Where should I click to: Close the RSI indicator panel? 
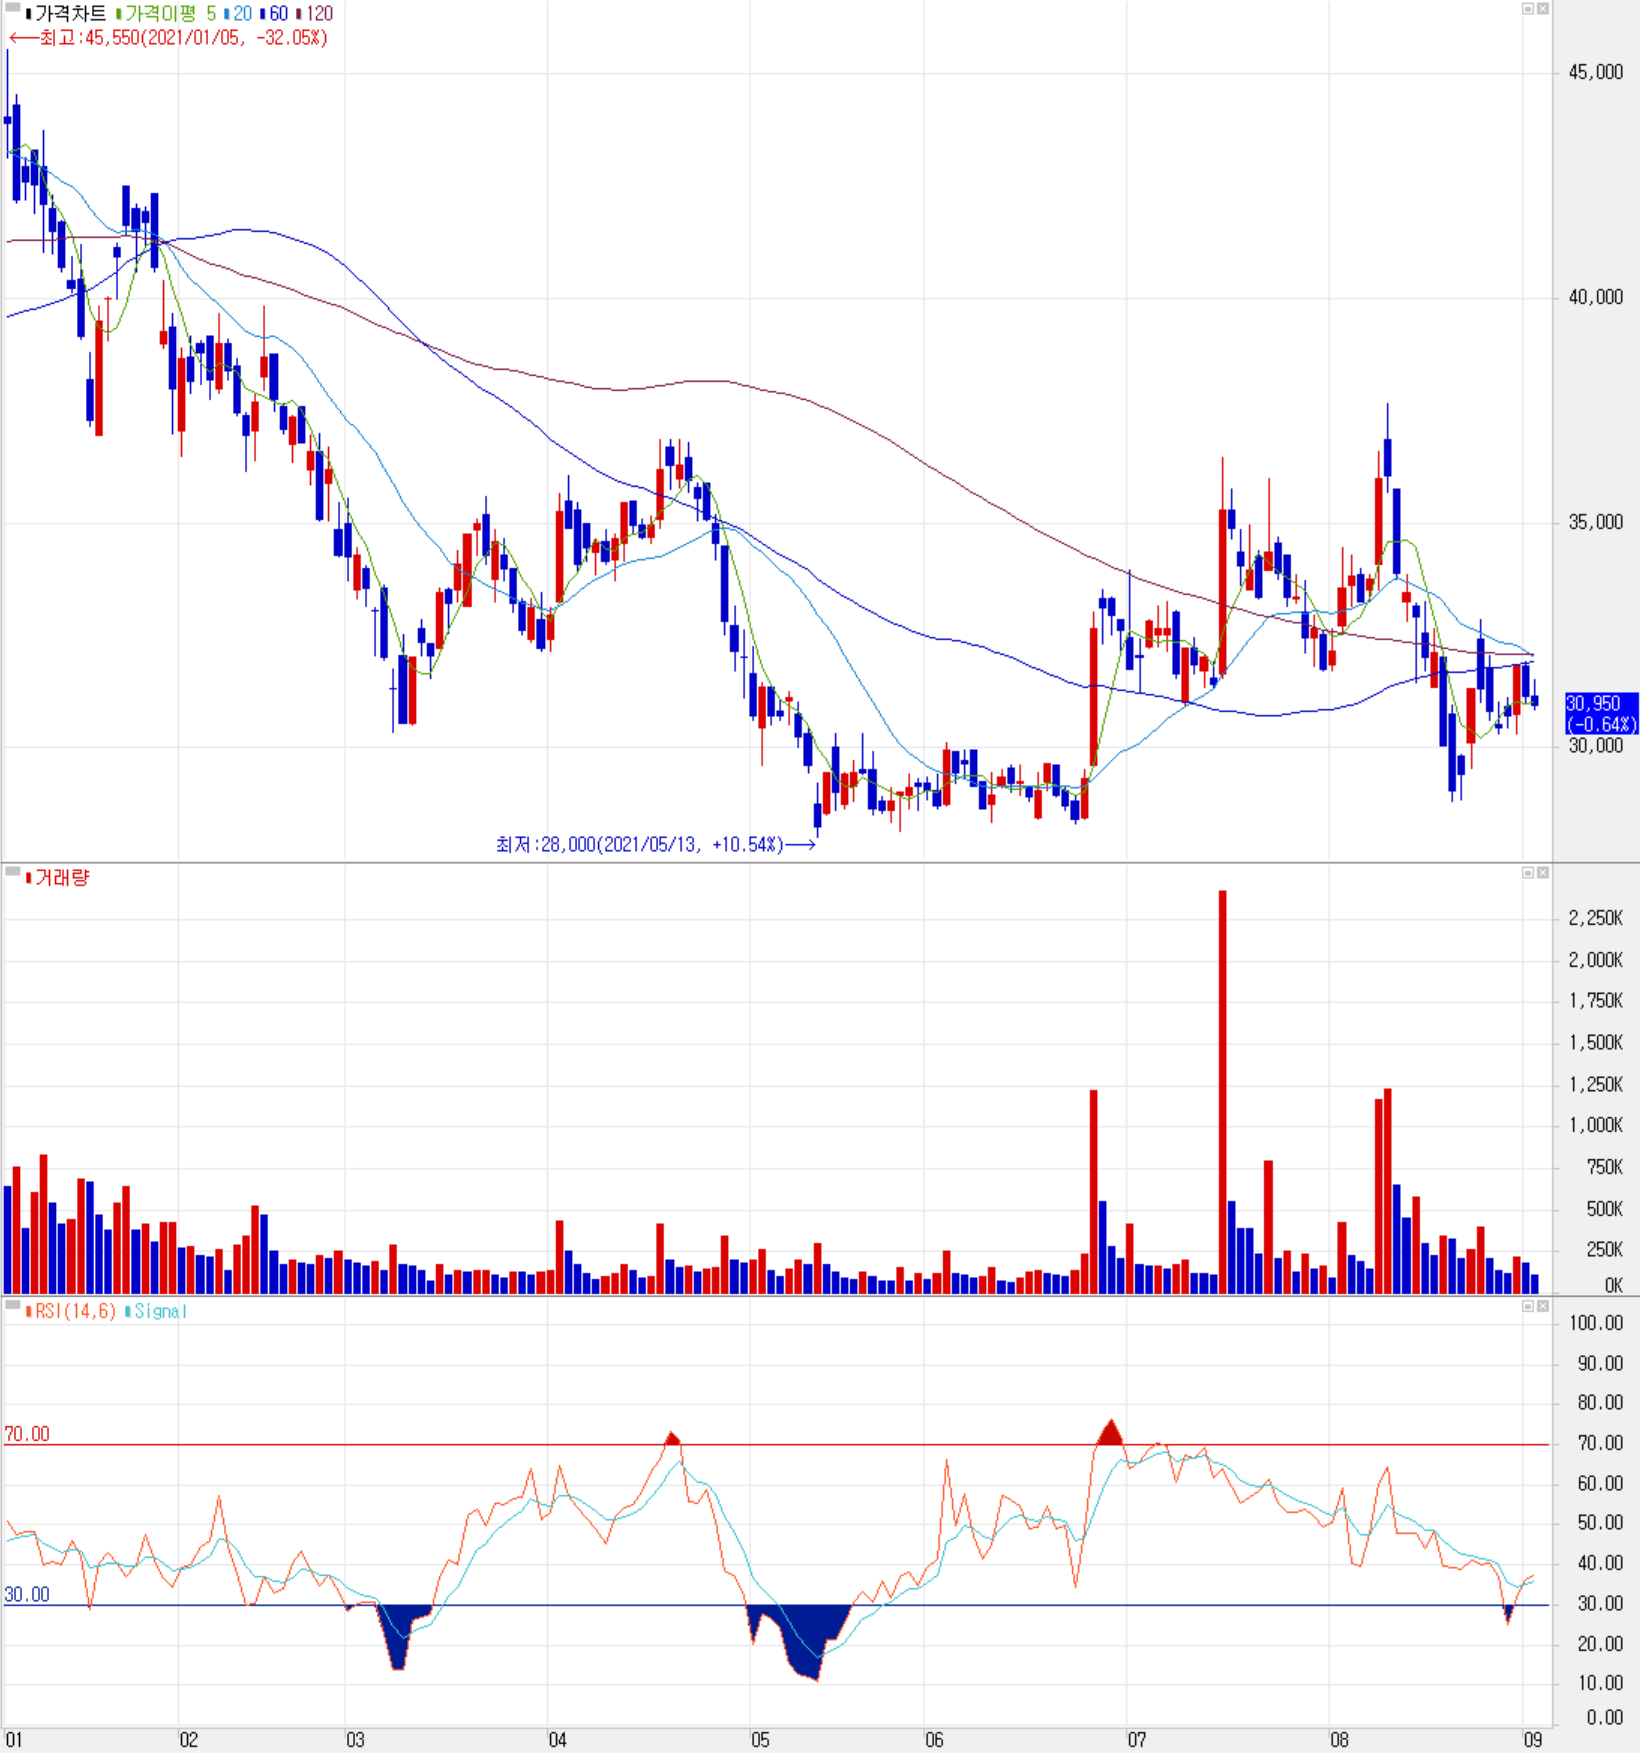tap(1543, 1306)
